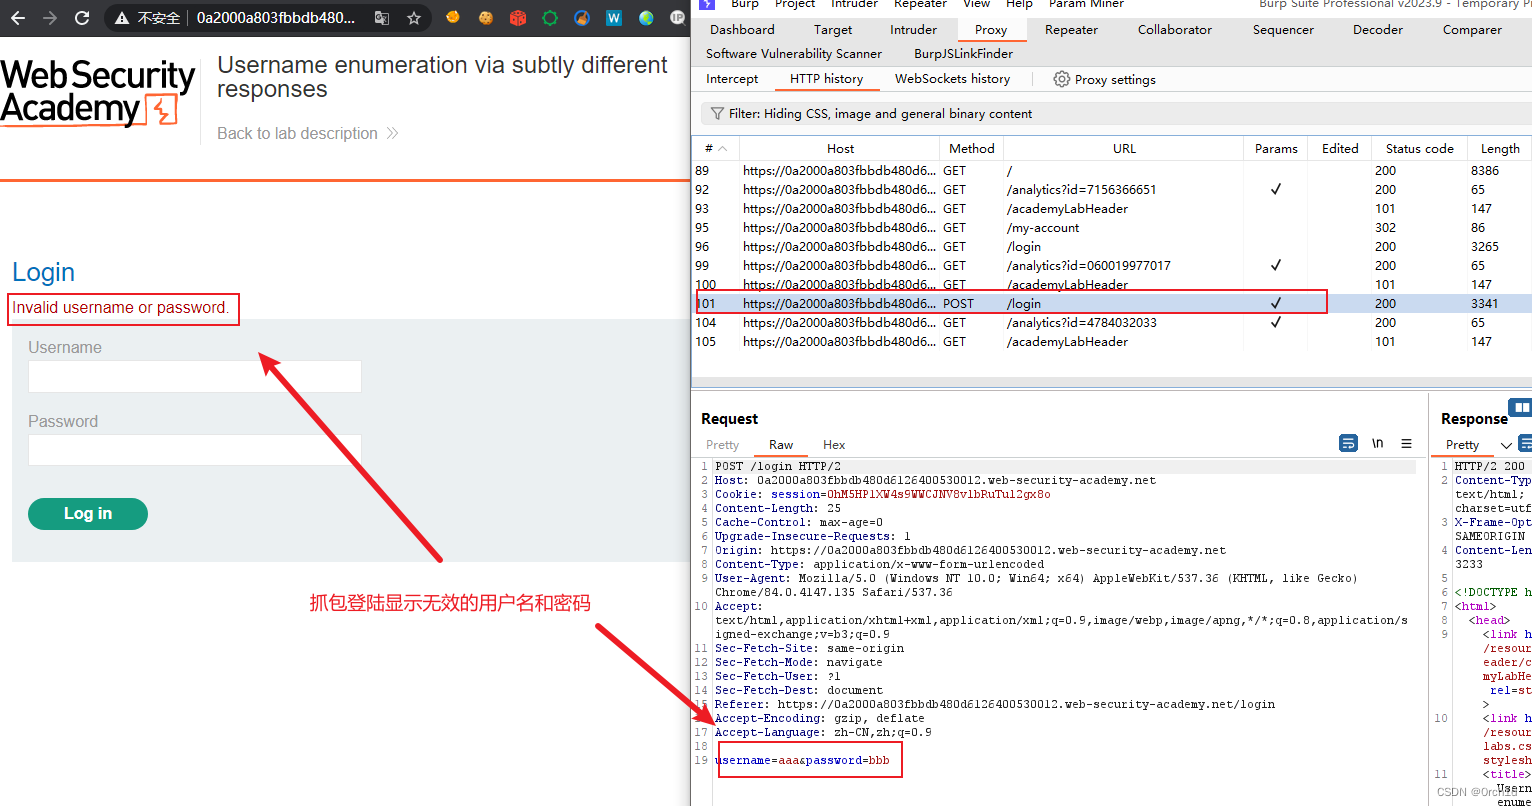Select the HTTP history sub-tab
Screen dimensions: 1532x806
[x=826, y=79]
